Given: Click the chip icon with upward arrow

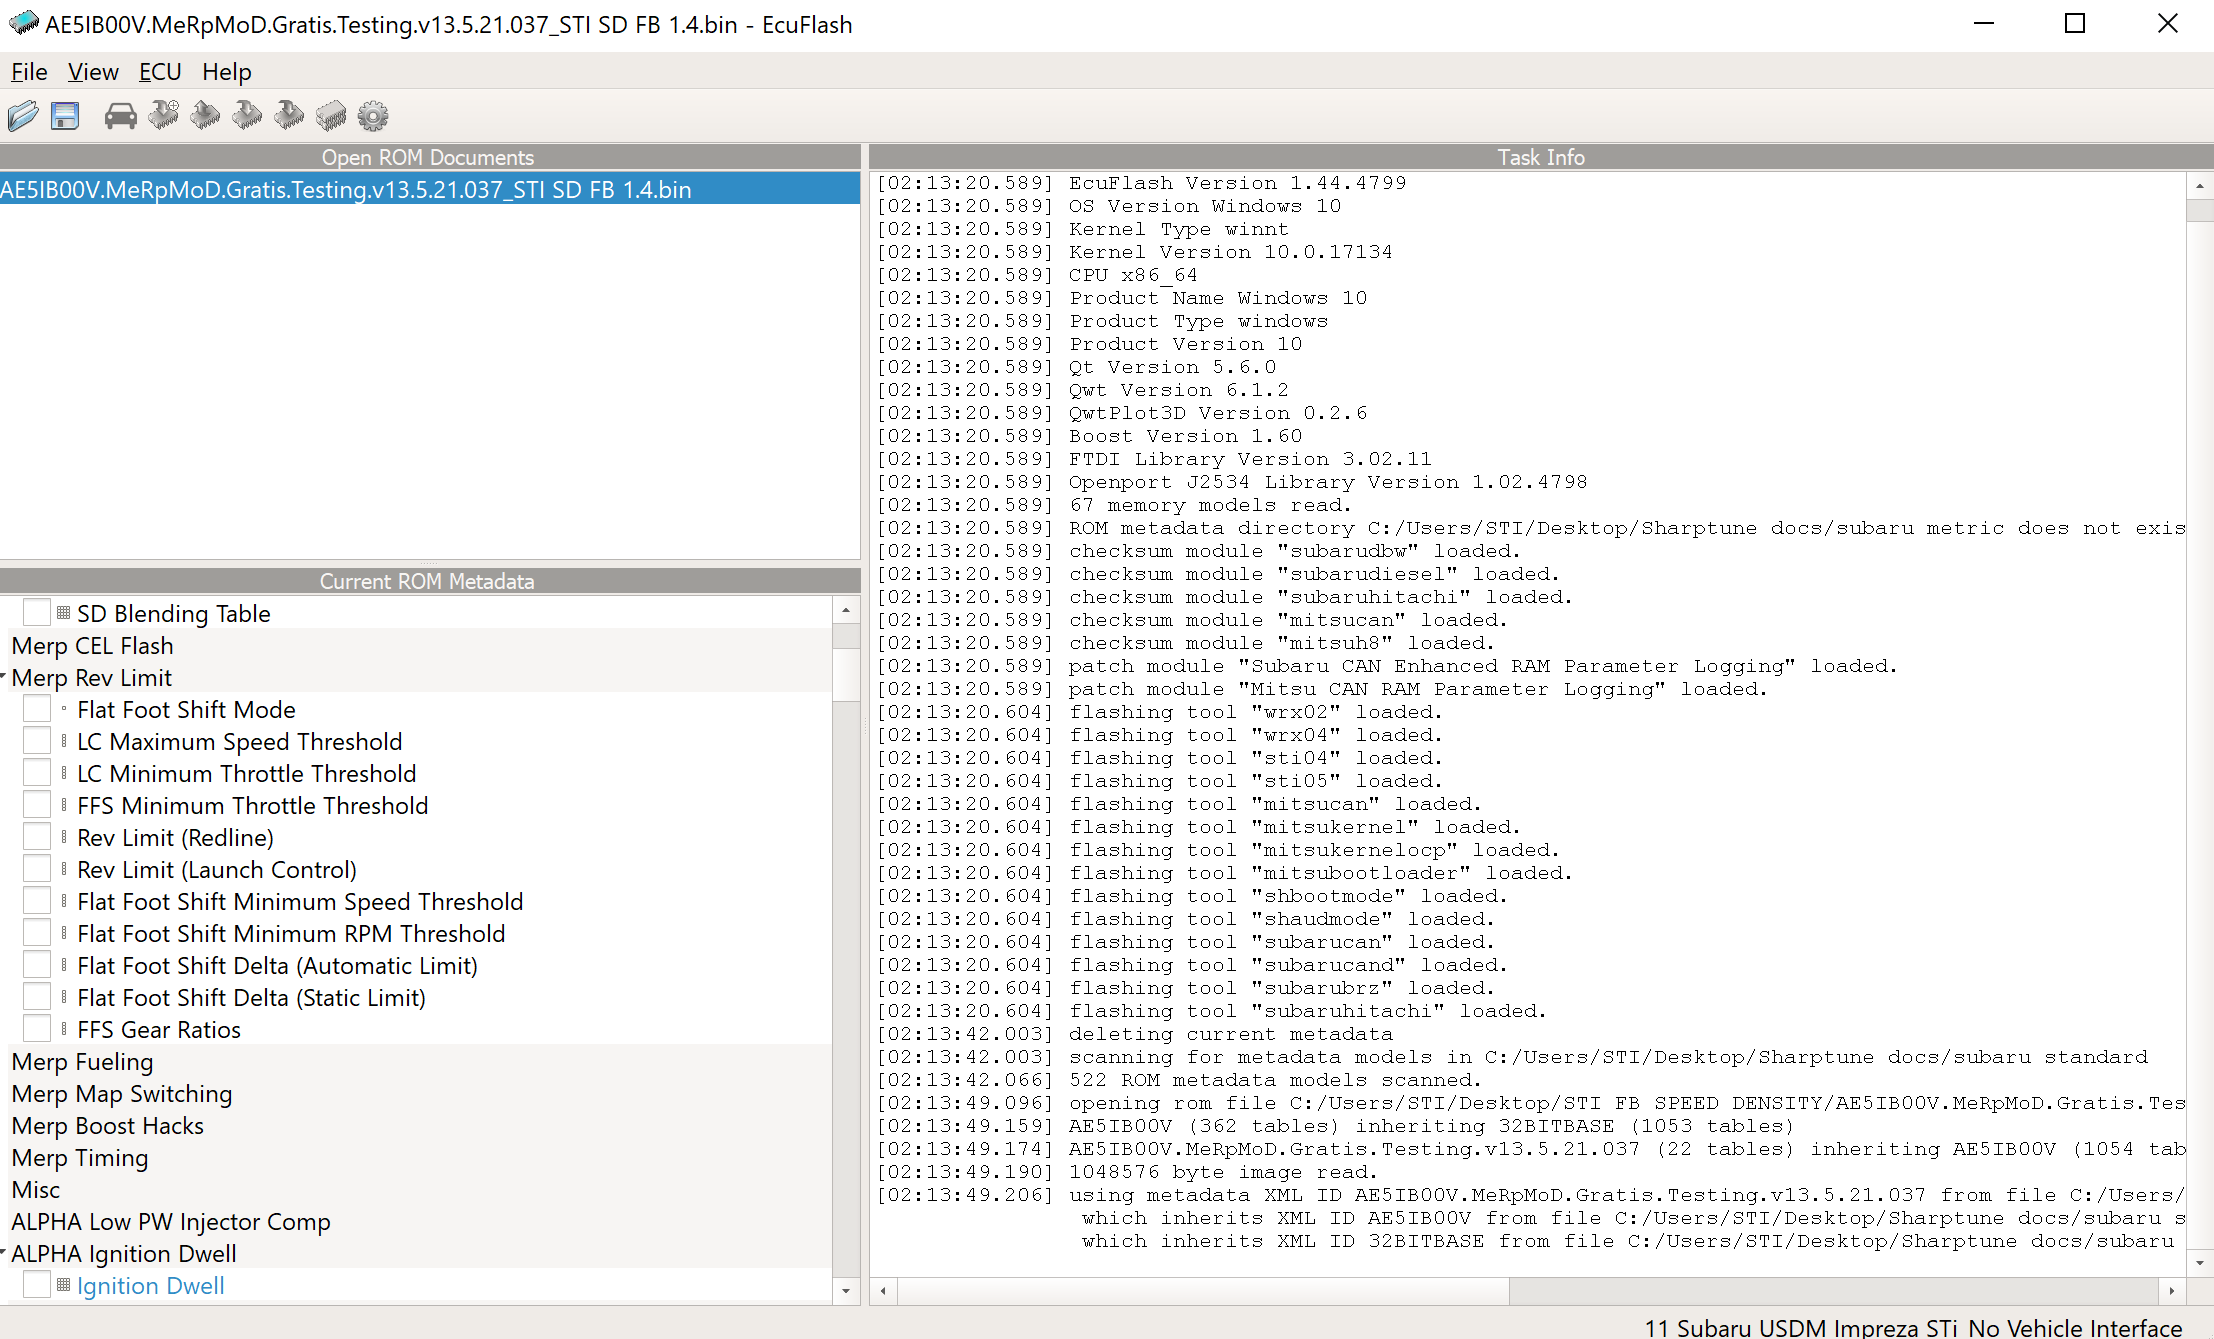Looking at the screenshot, I should click(206, 116).
